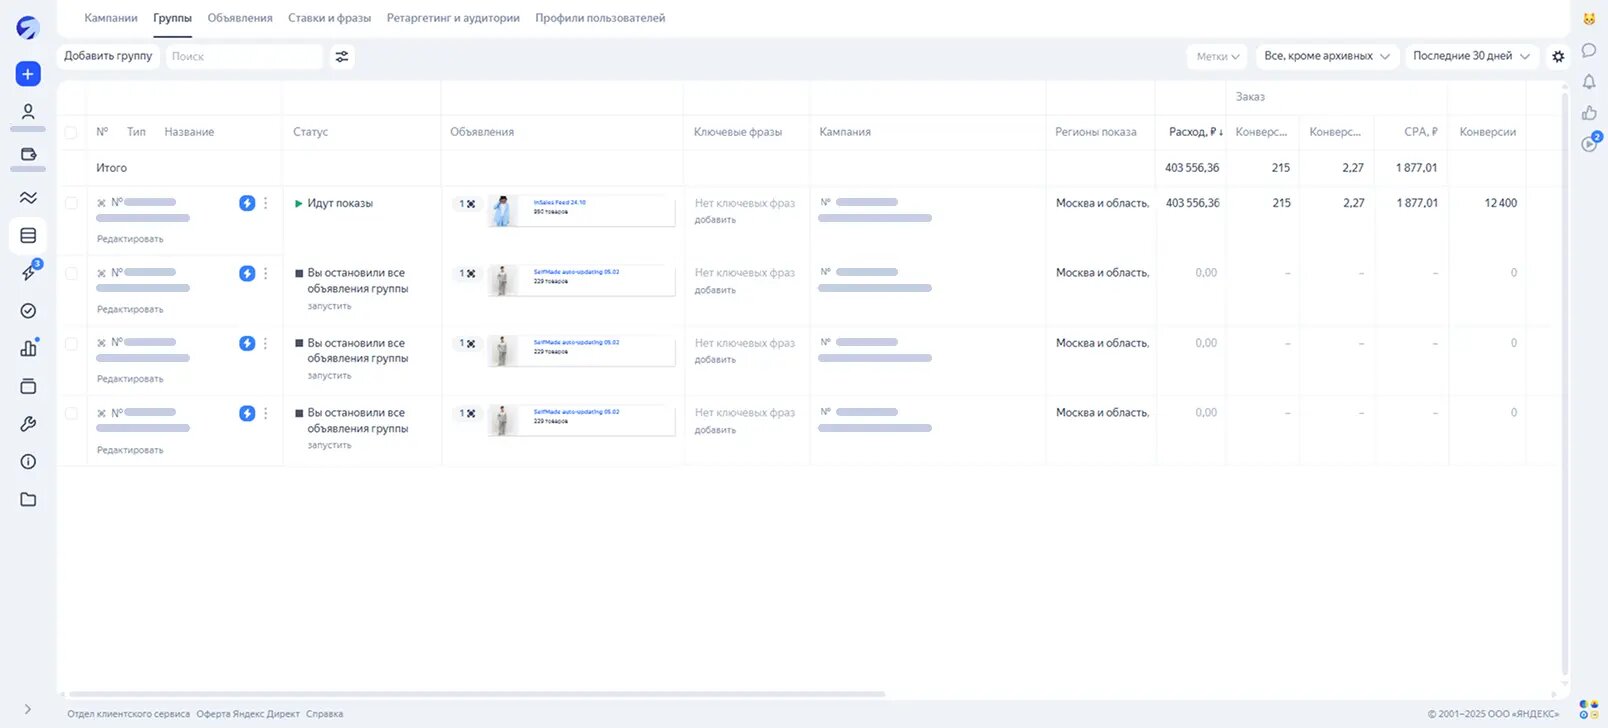Open the cat avatar profile icon

(x=1589, y=19)
